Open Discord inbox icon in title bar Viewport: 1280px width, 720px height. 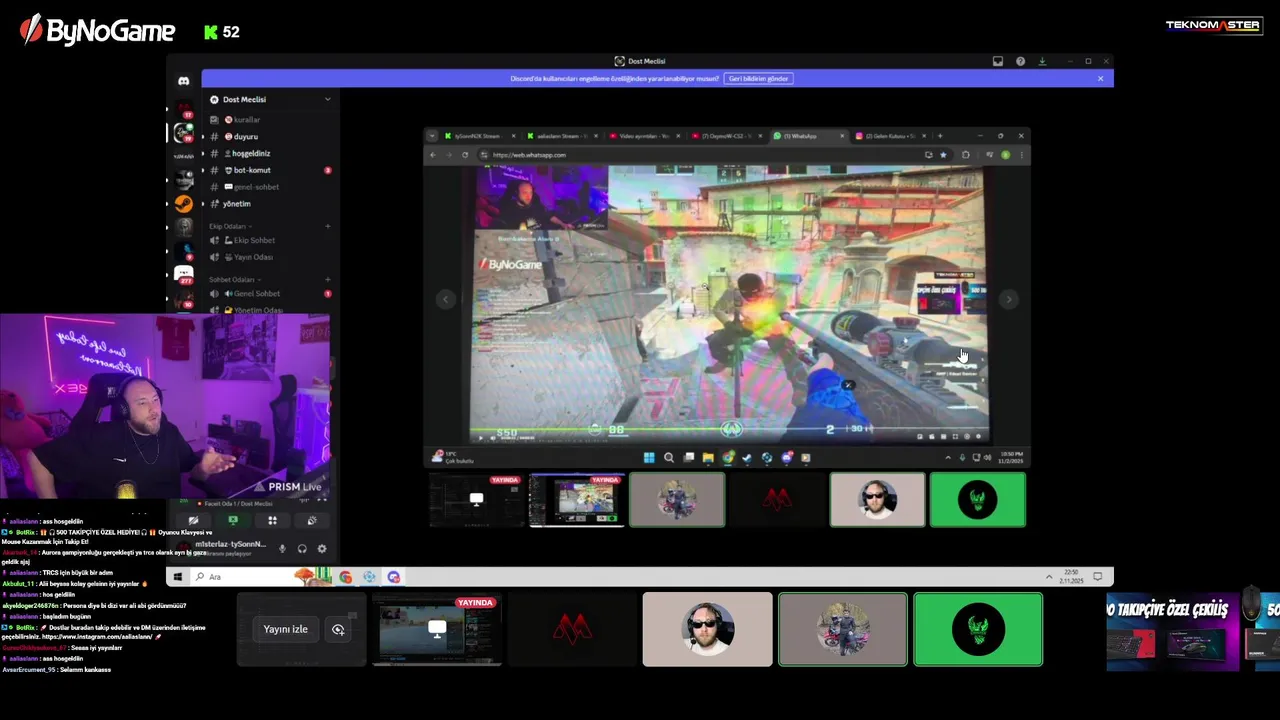(x=997, y=61)
